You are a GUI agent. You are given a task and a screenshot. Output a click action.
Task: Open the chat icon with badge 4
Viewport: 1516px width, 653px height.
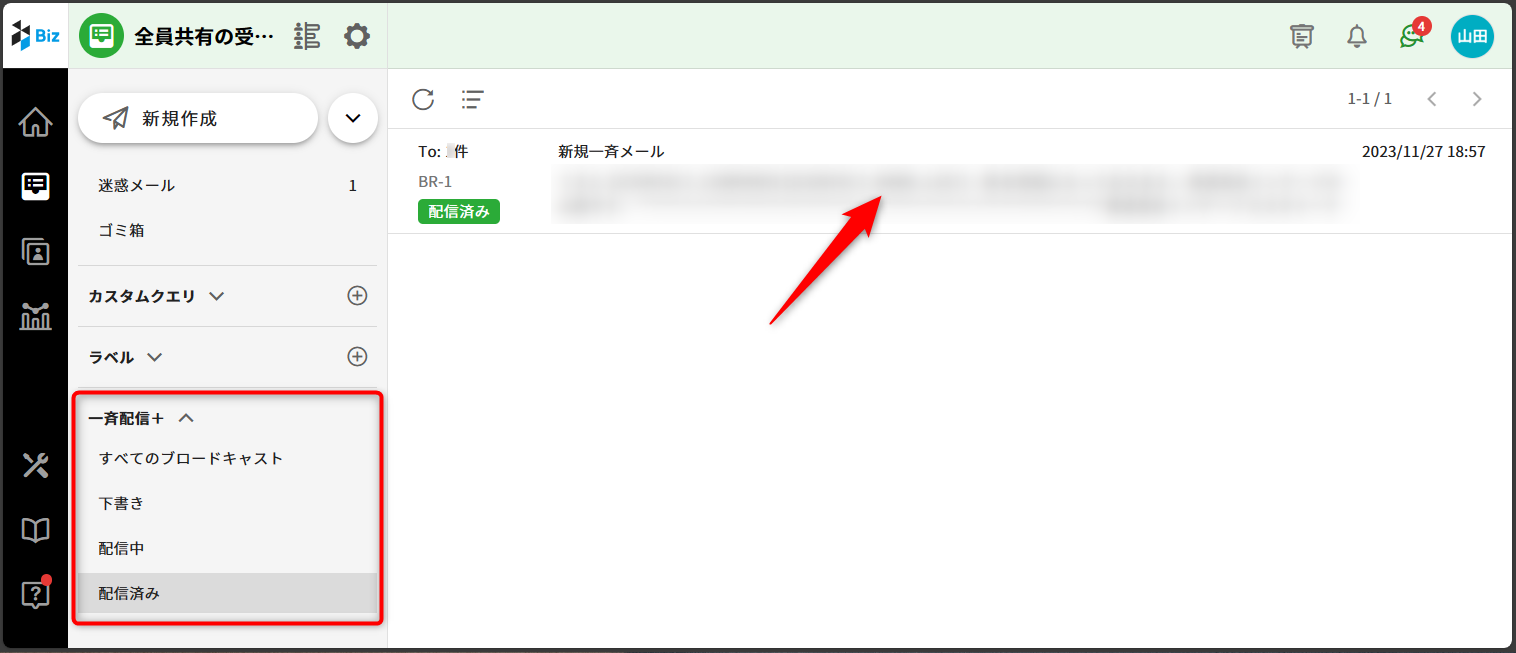(x=1411, y=37)
